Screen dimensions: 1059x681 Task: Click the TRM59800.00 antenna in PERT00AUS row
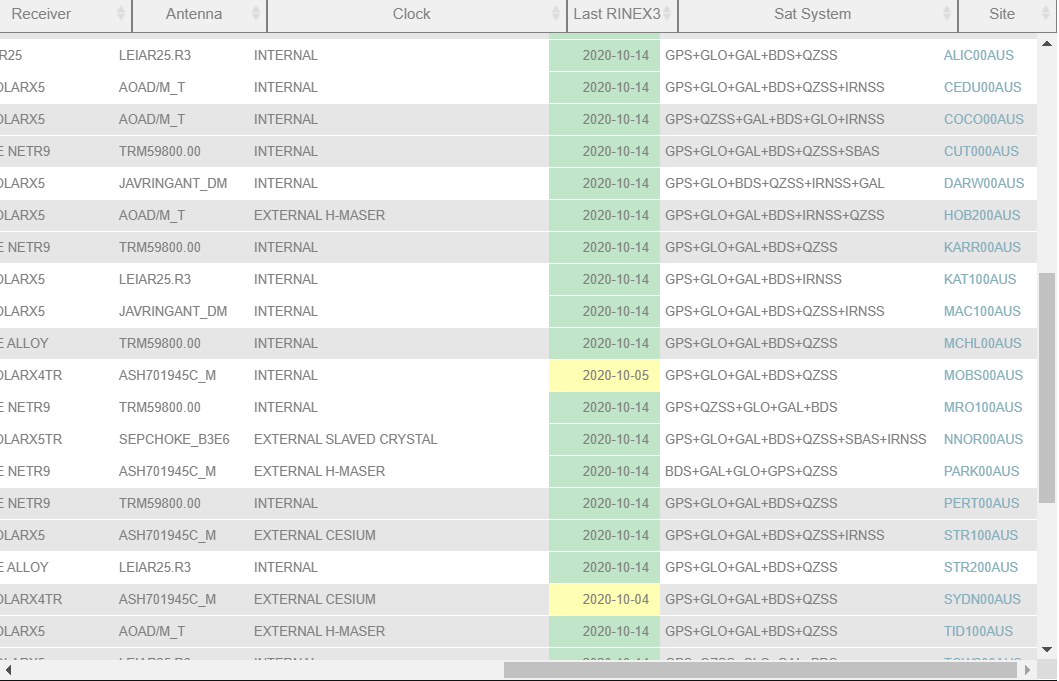point(159,503)
